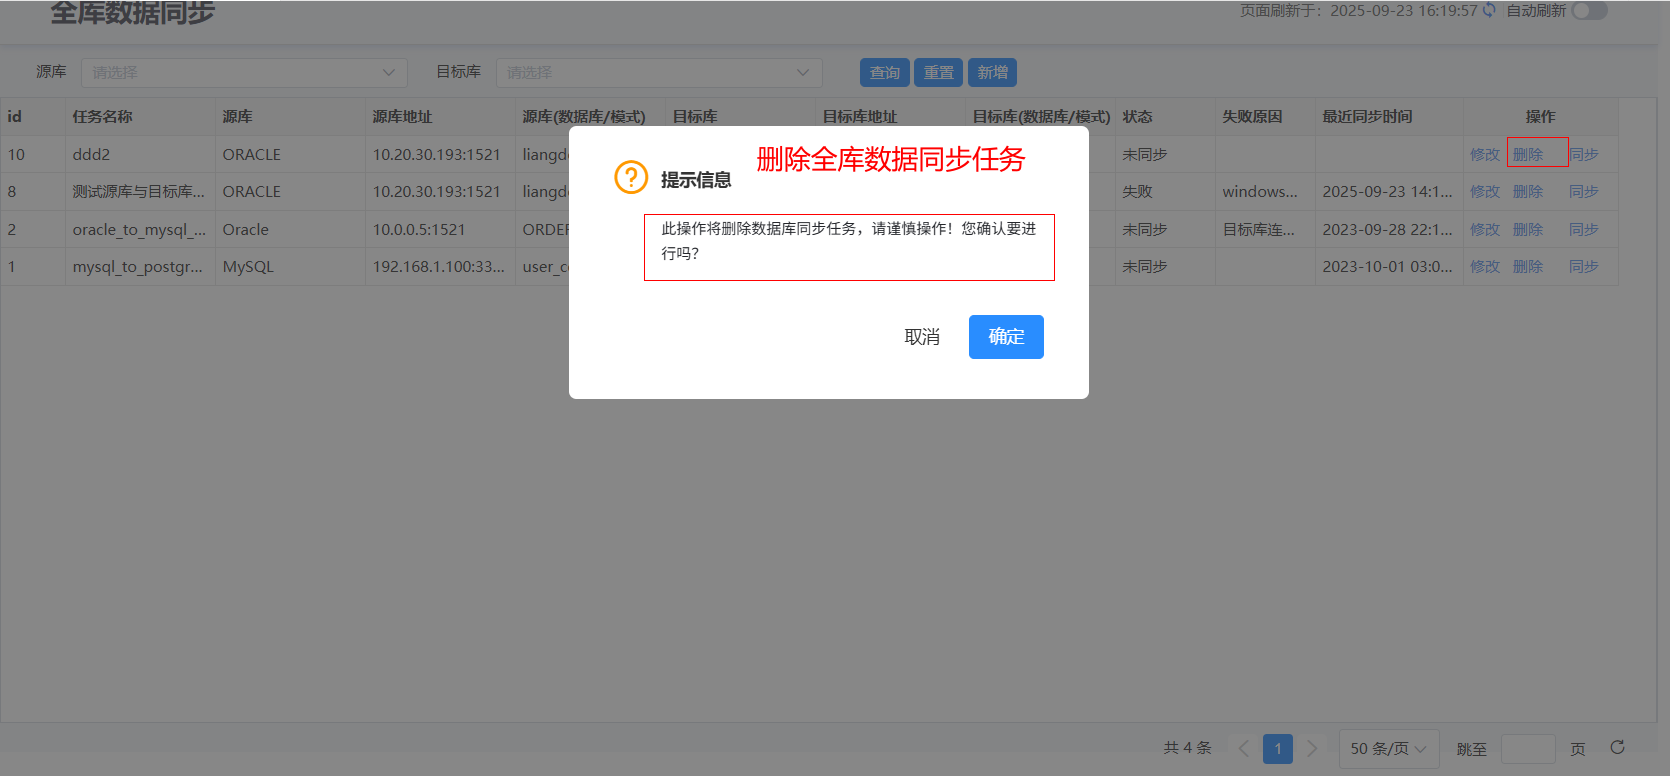Click the 跳至 page number input field
Screen dimensions: 1670x776
pyautogui.click(x=1527, y=749)
